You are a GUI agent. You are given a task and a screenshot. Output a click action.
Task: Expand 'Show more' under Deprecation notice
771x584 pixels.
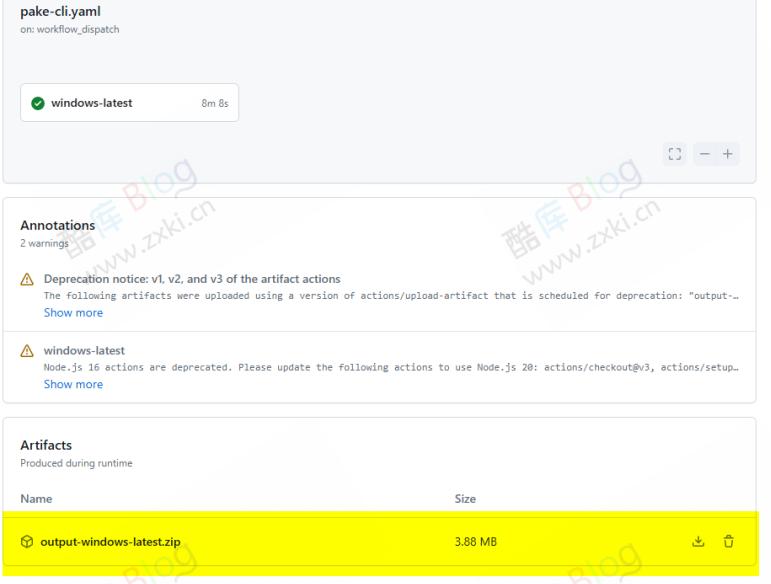(x=73, y=313)
